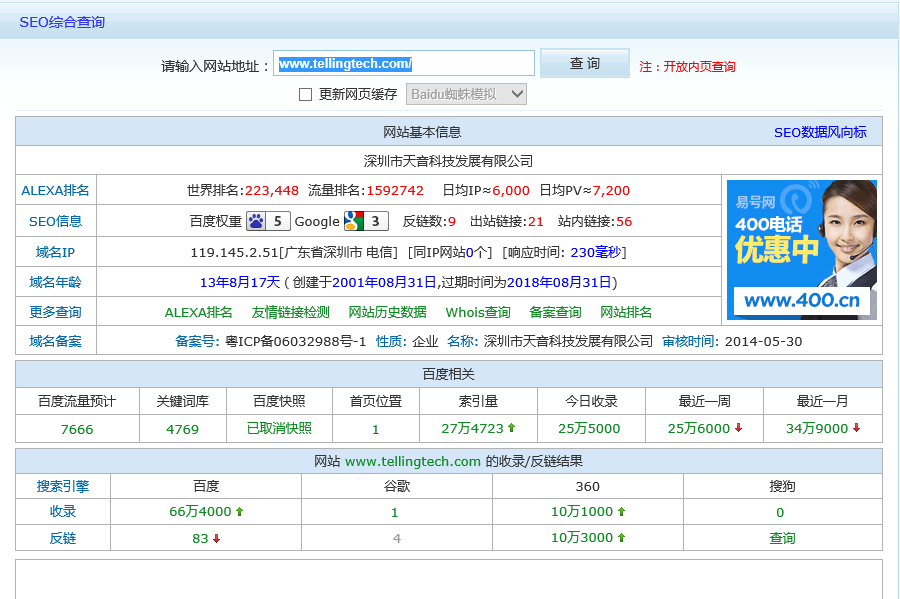
Task: Open the Baidu蜘蛛模拟 dropdown
Action: pos(465,94)
